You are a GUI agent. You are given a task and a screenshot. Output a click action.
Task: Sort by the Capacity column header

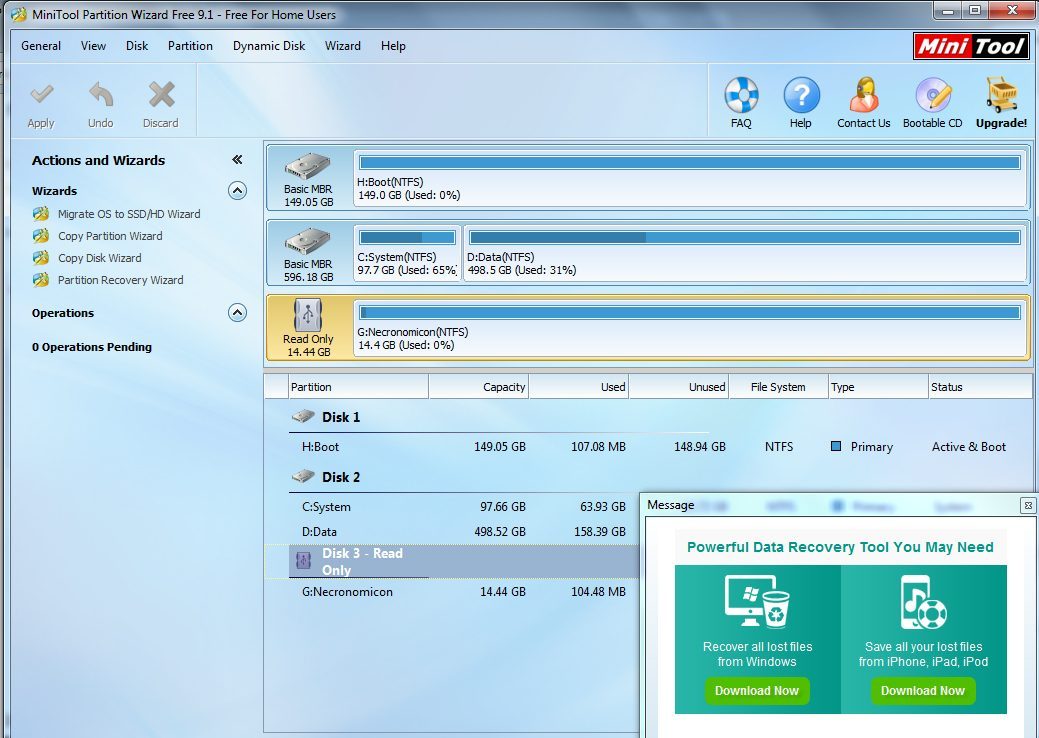(x=479, y=387)
